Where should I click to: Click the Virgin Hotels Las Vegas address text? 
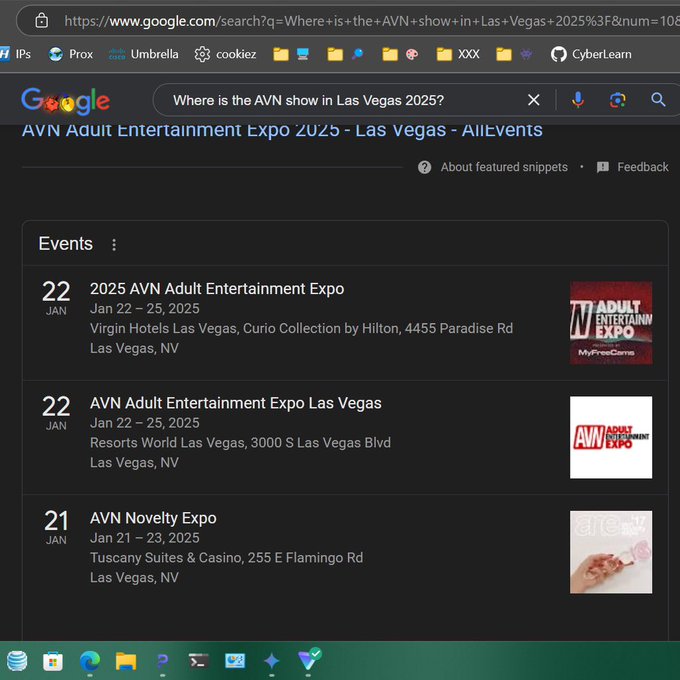point(301,328)
